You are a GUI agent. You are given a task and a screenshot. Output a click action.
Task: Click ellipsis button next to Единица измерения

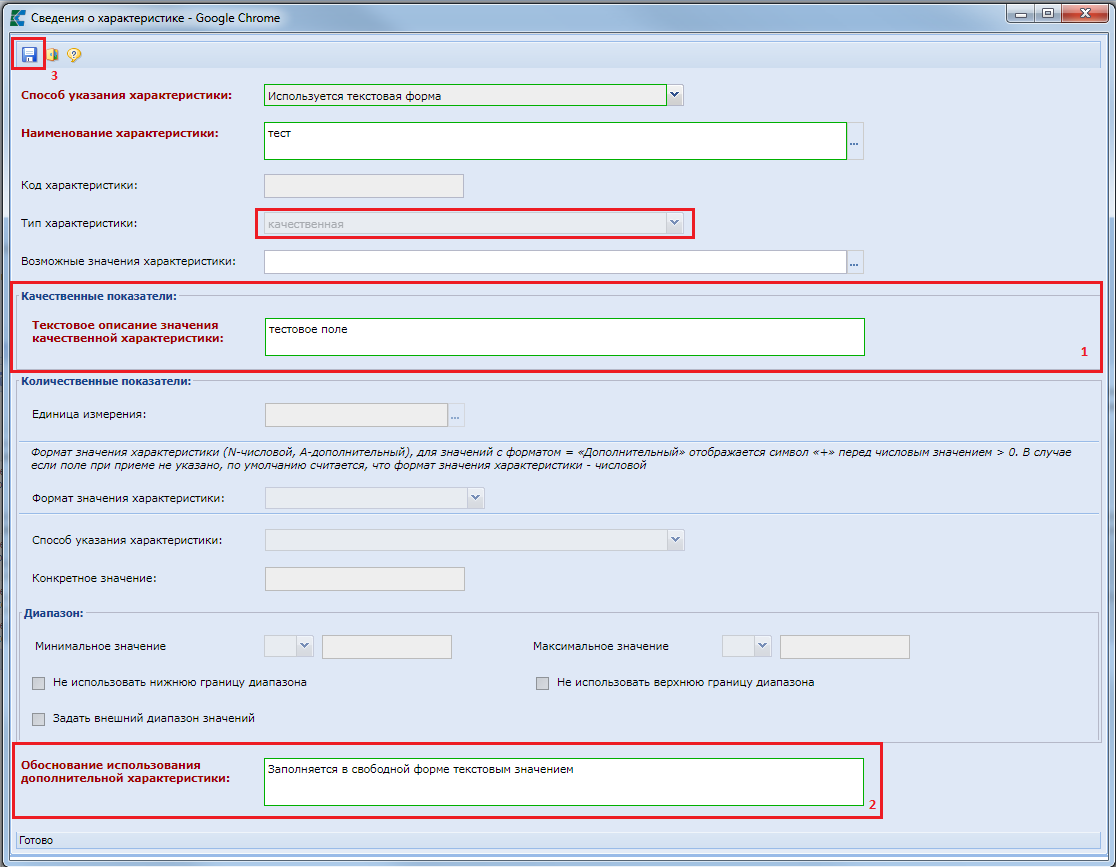click(456, 415)
